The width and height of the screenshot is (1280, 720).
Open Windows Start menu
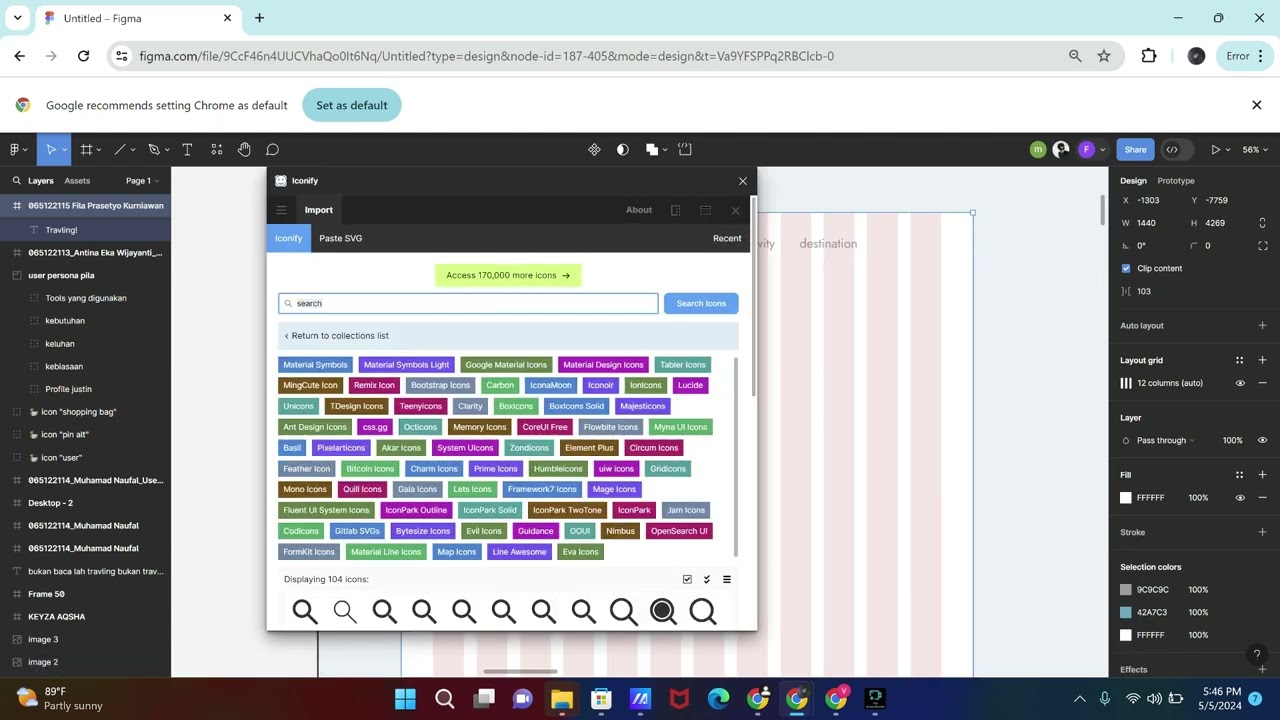405,698
